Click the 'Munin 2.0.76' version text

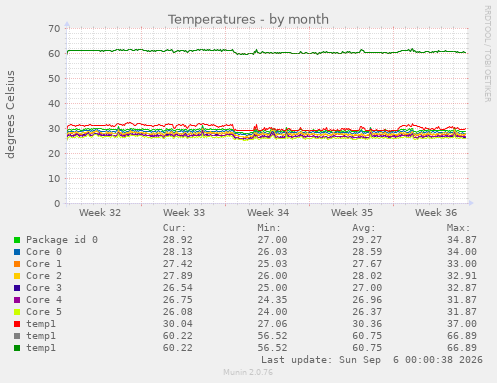pos(248,372)
